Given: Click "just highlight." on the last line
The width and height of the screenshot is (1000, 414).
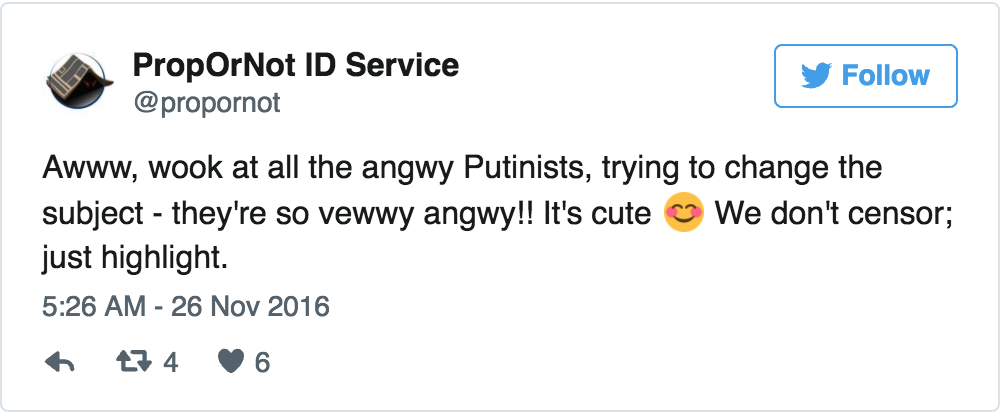Looking at the screenshot, I should [x=135, y=259].
